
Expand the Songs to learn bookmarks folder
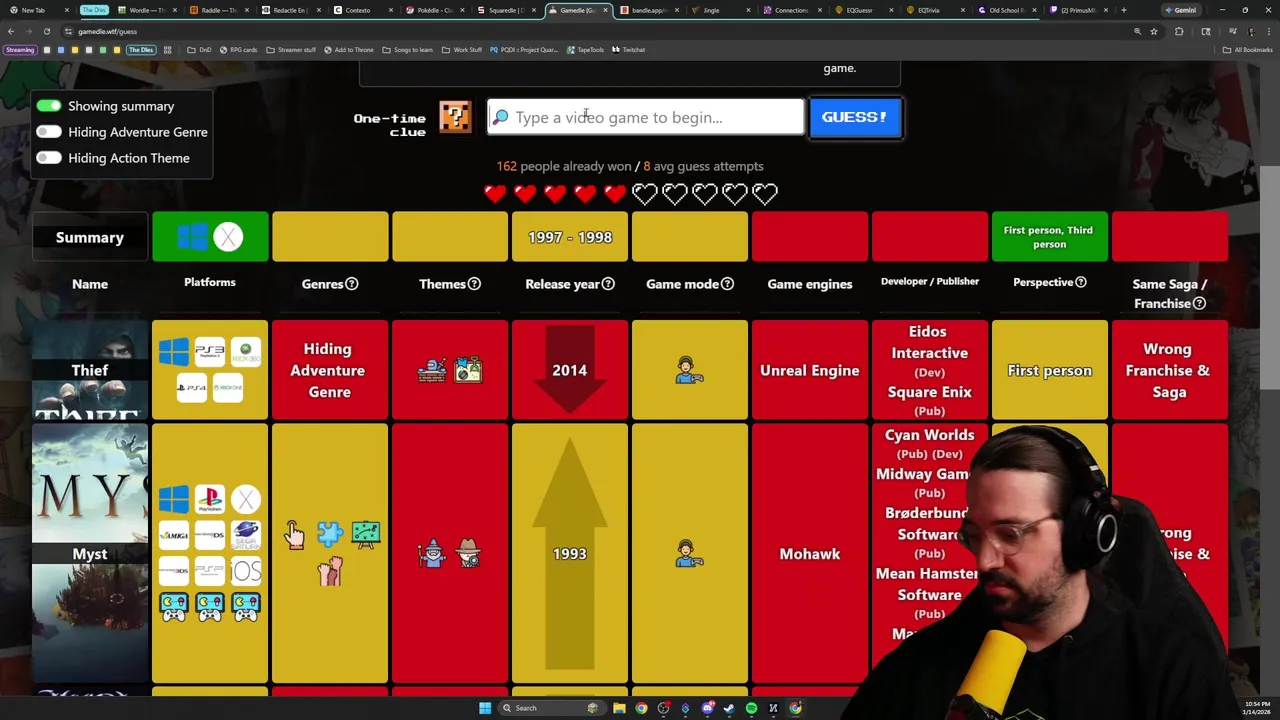[x=408, y=49]
